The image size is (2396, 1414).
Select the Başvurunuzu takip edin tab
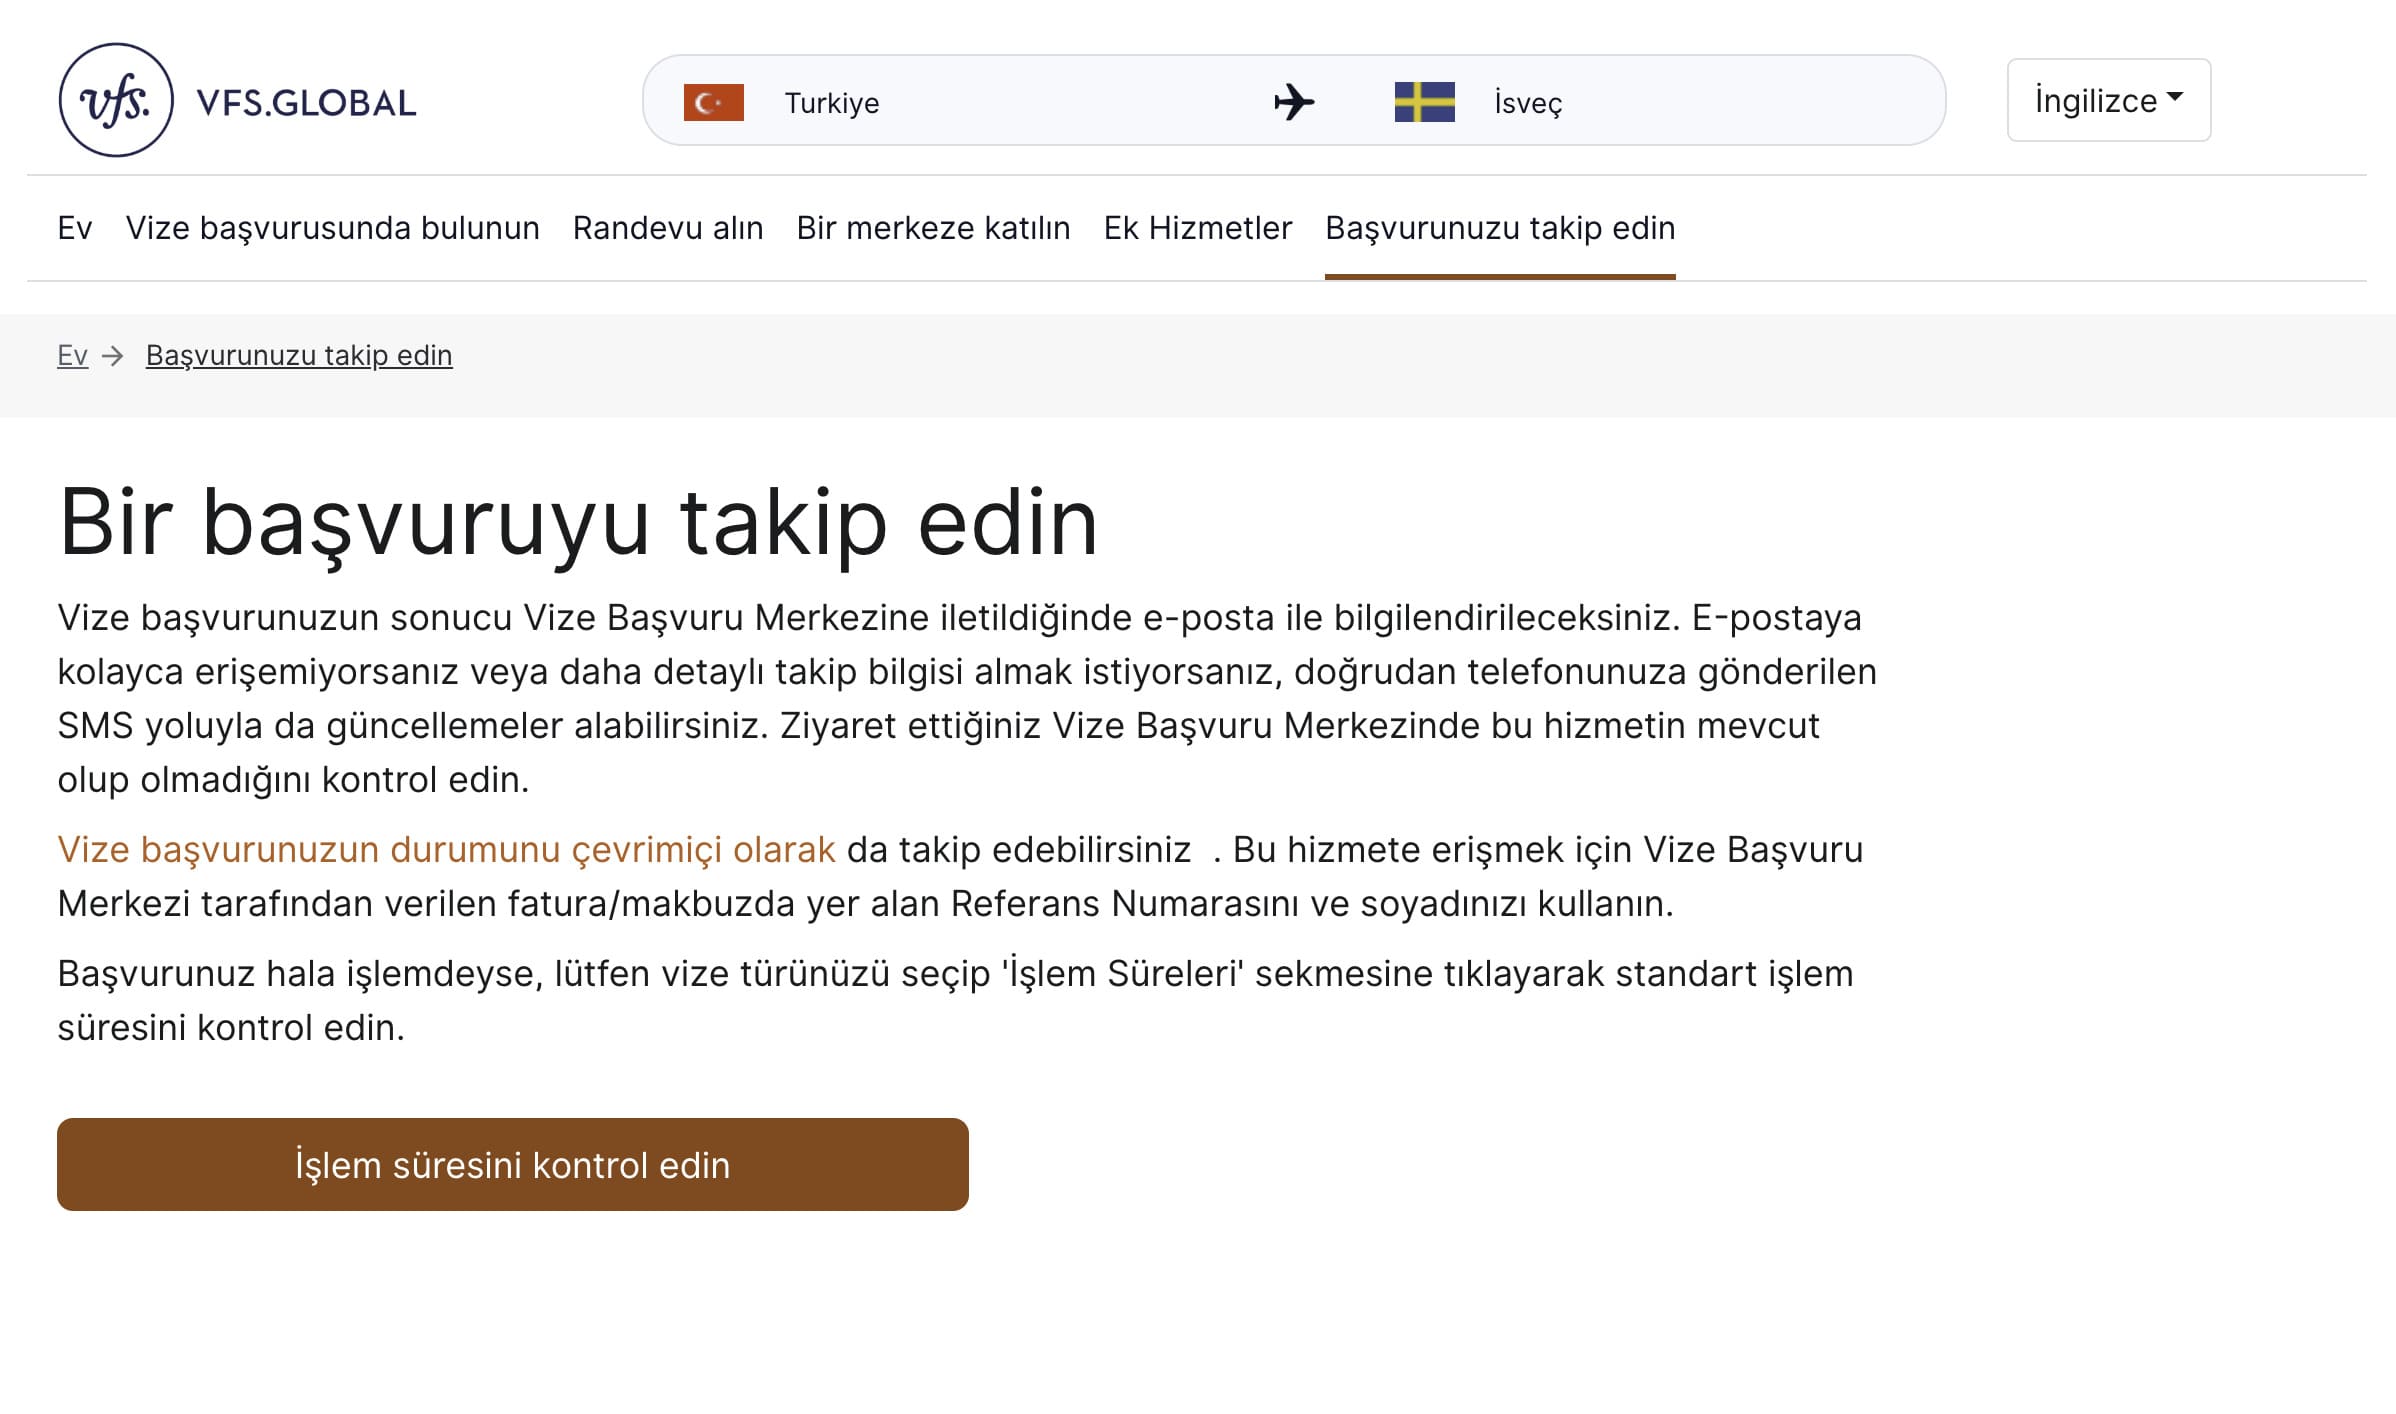[1499, 228]
